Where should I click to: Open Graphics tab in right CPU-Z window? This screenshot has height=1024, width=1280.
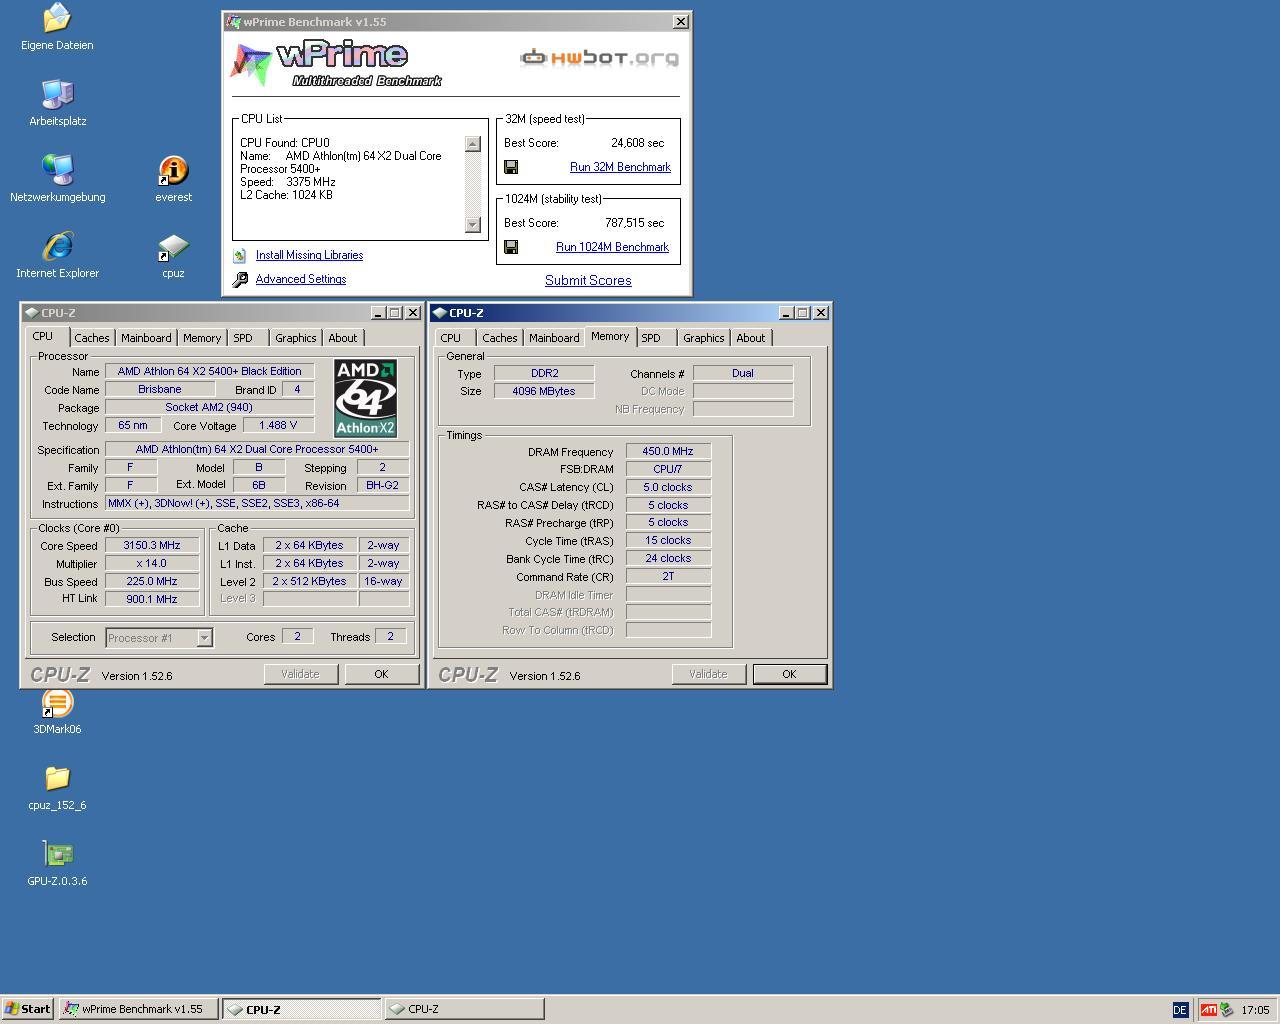(x=704, y=338)
